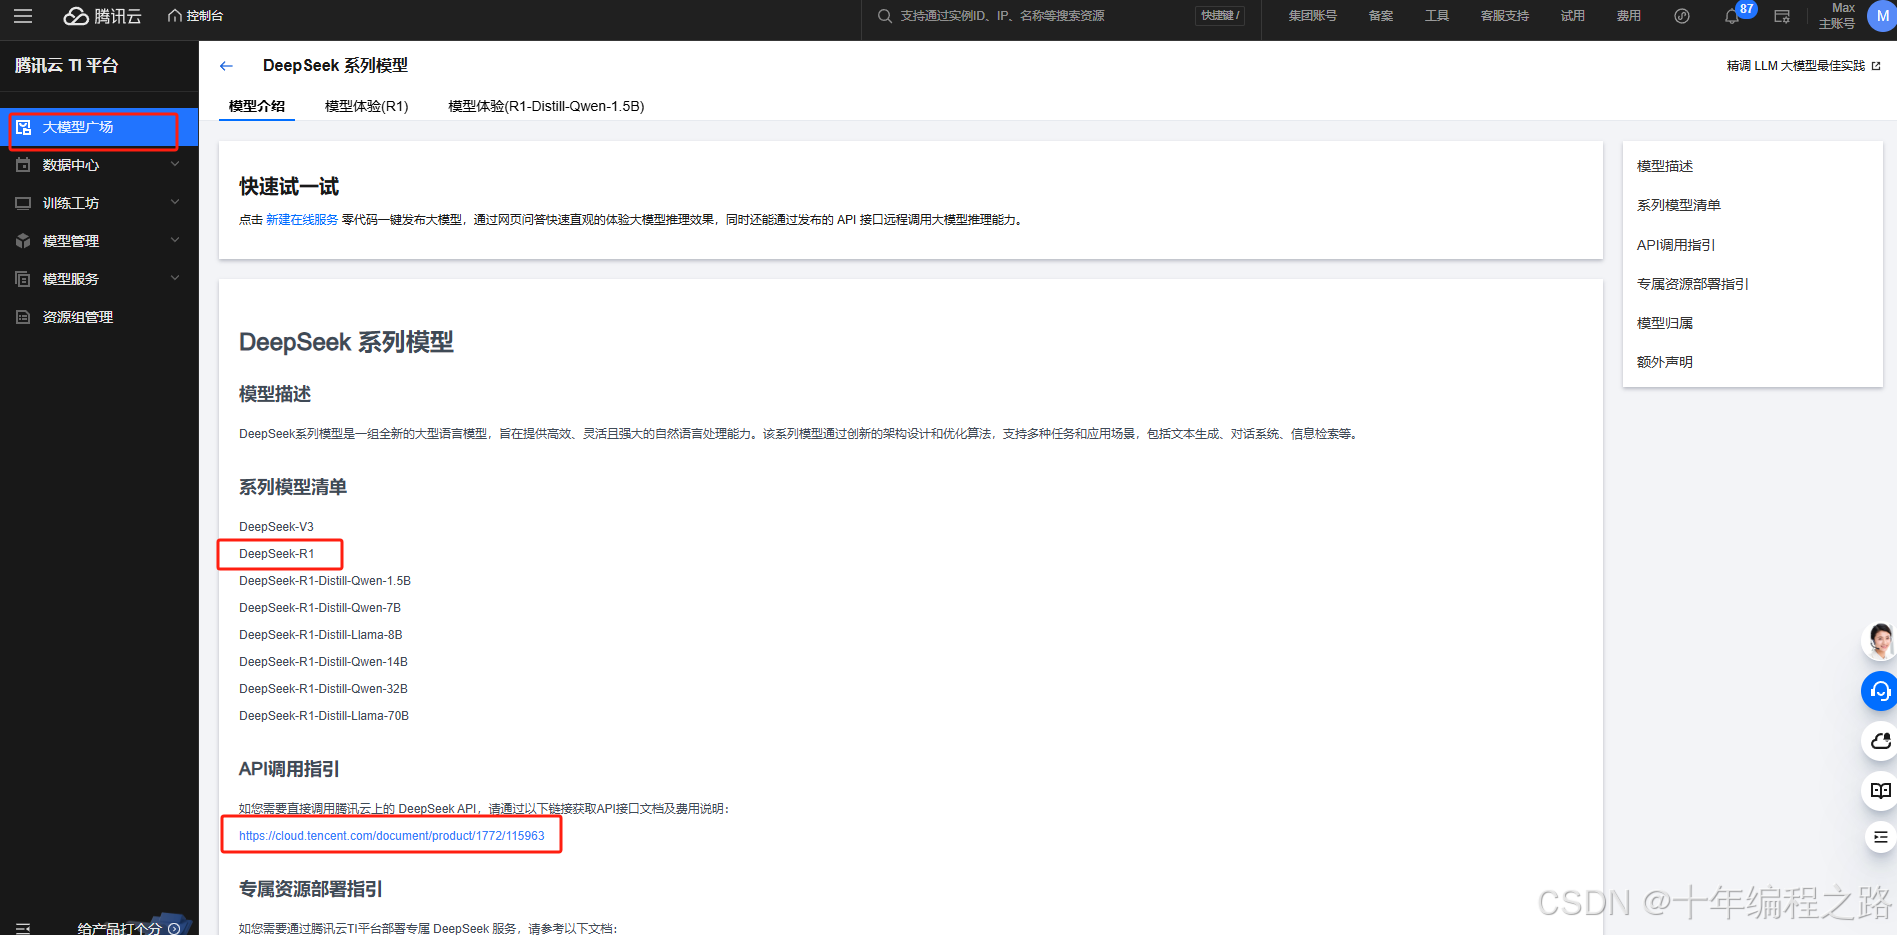Open 备案 menu item
Screen dimensions: 1897x935
[1380, 16]
